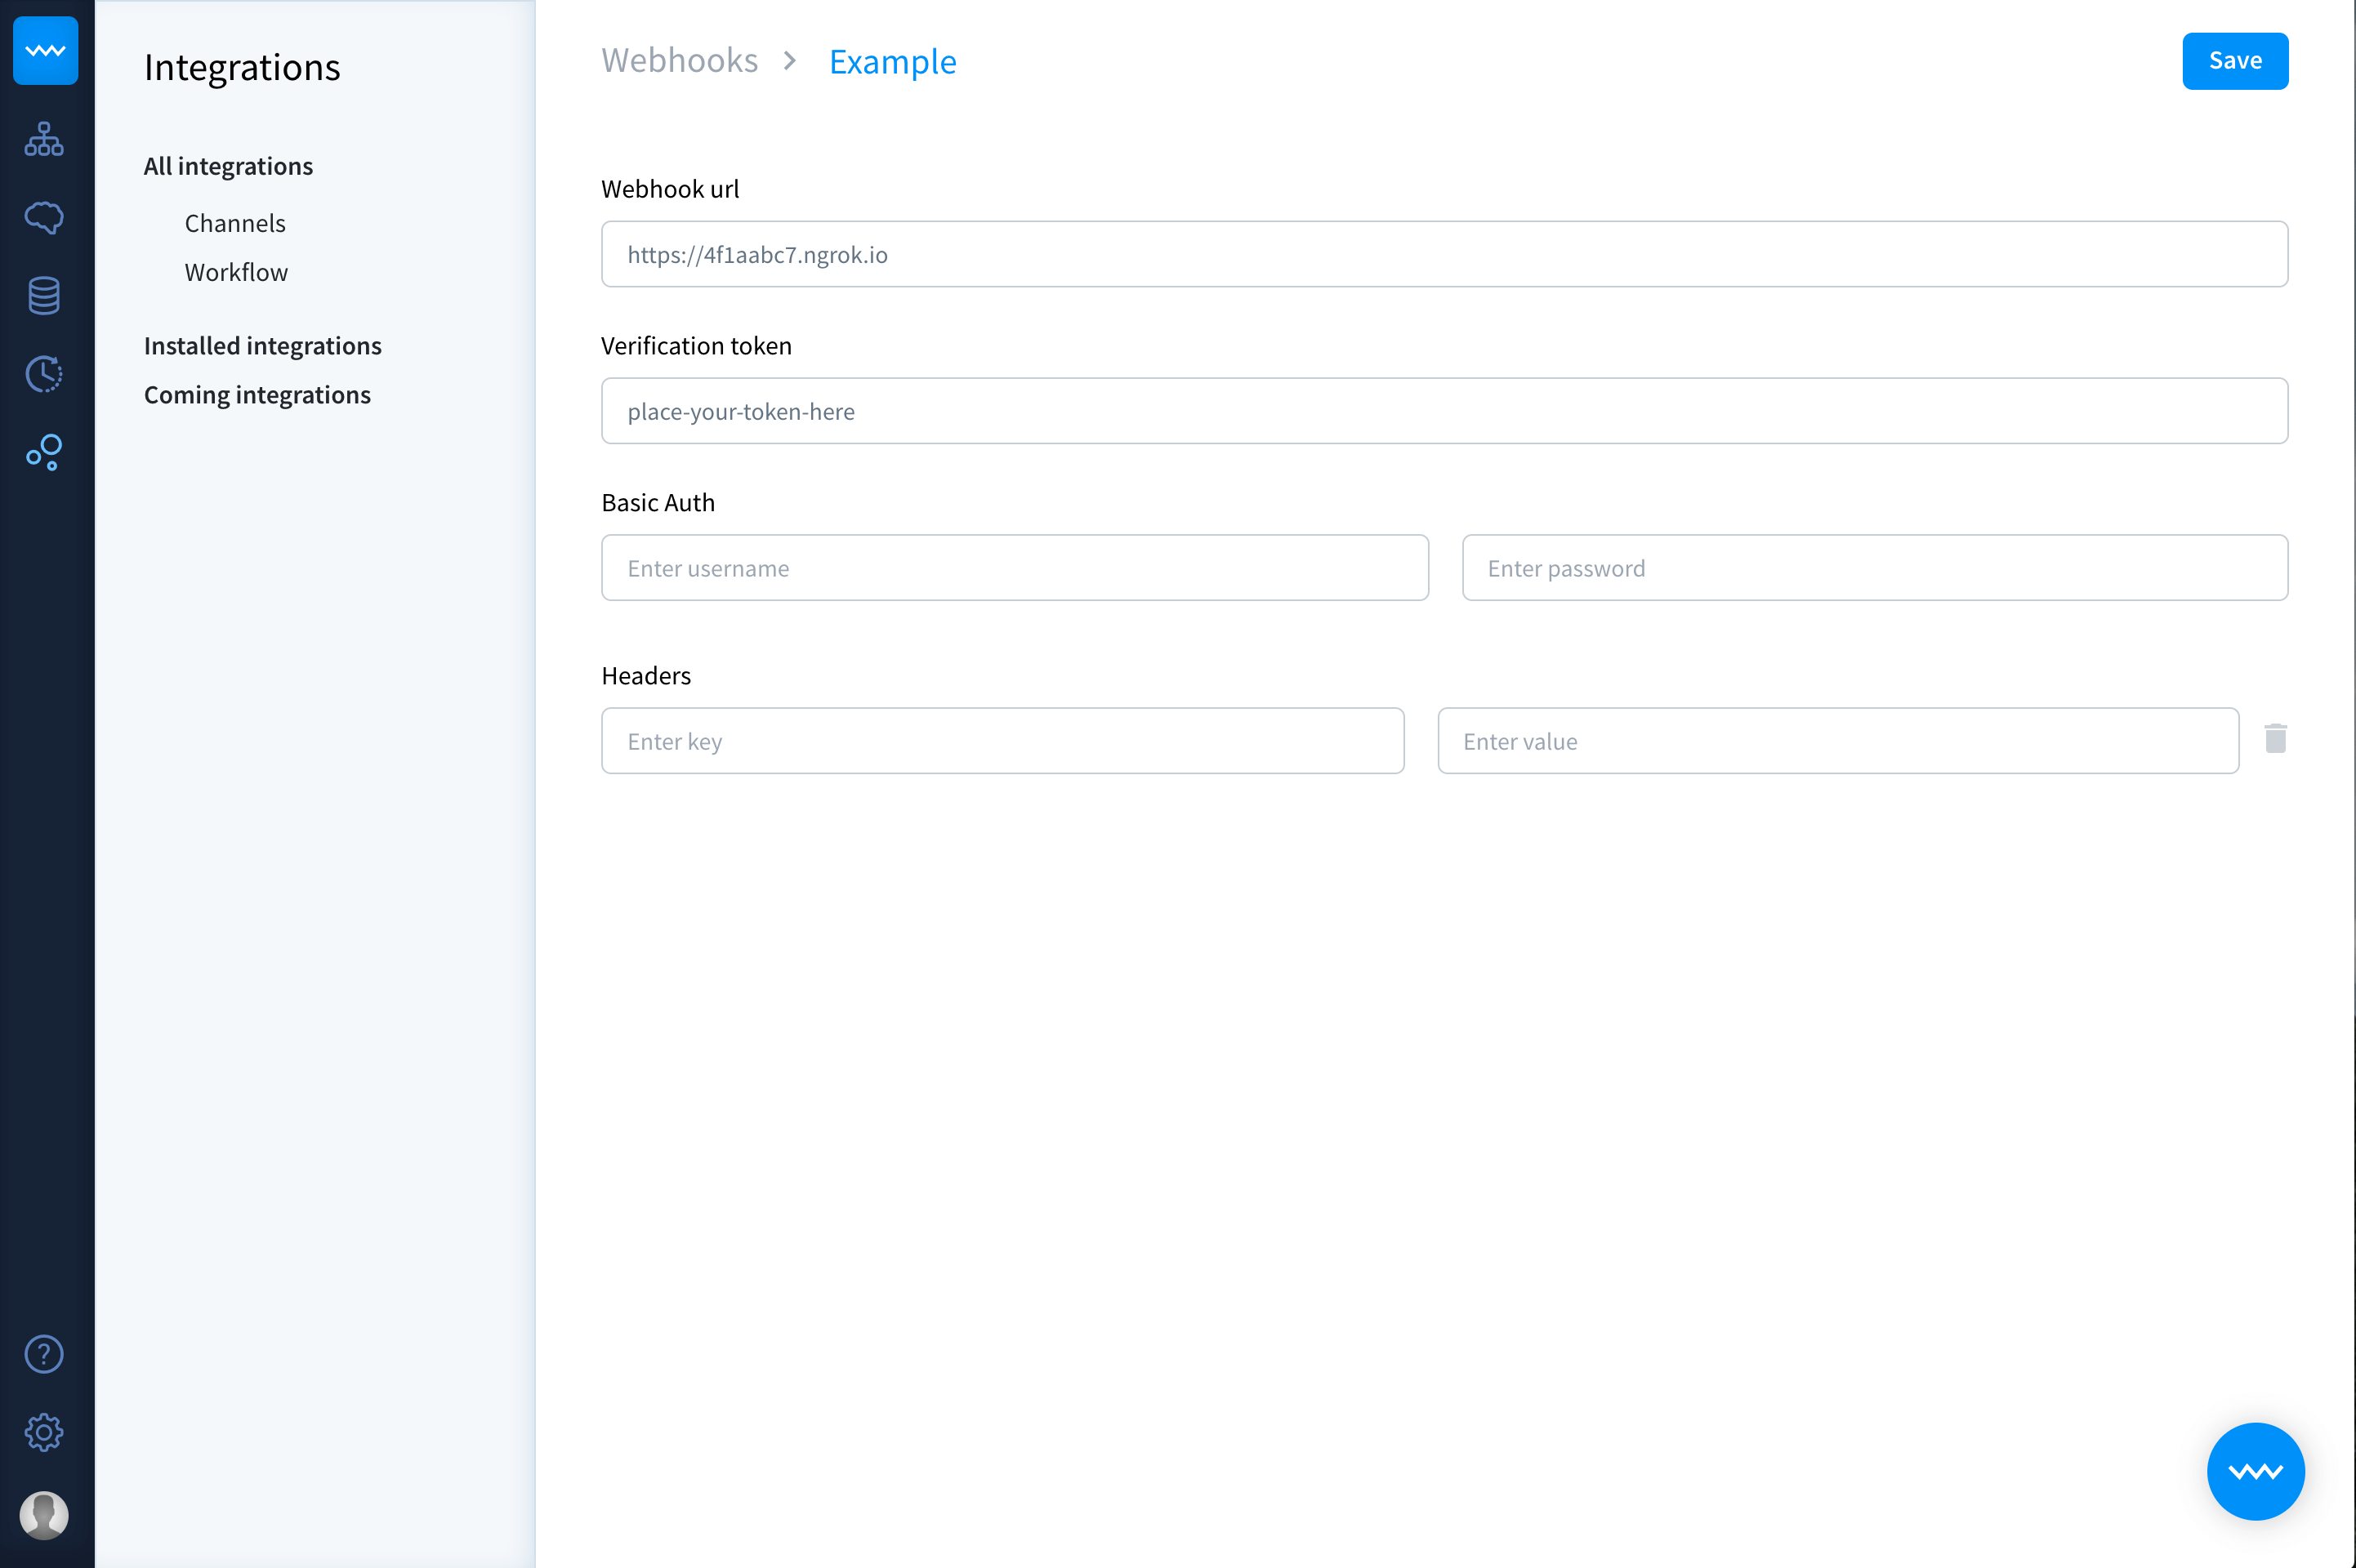This screenshot has width=2356, height=1568.
Task: Open the conversations chat bubble icon
Action: pyautogui.click(x=44, y=217)
